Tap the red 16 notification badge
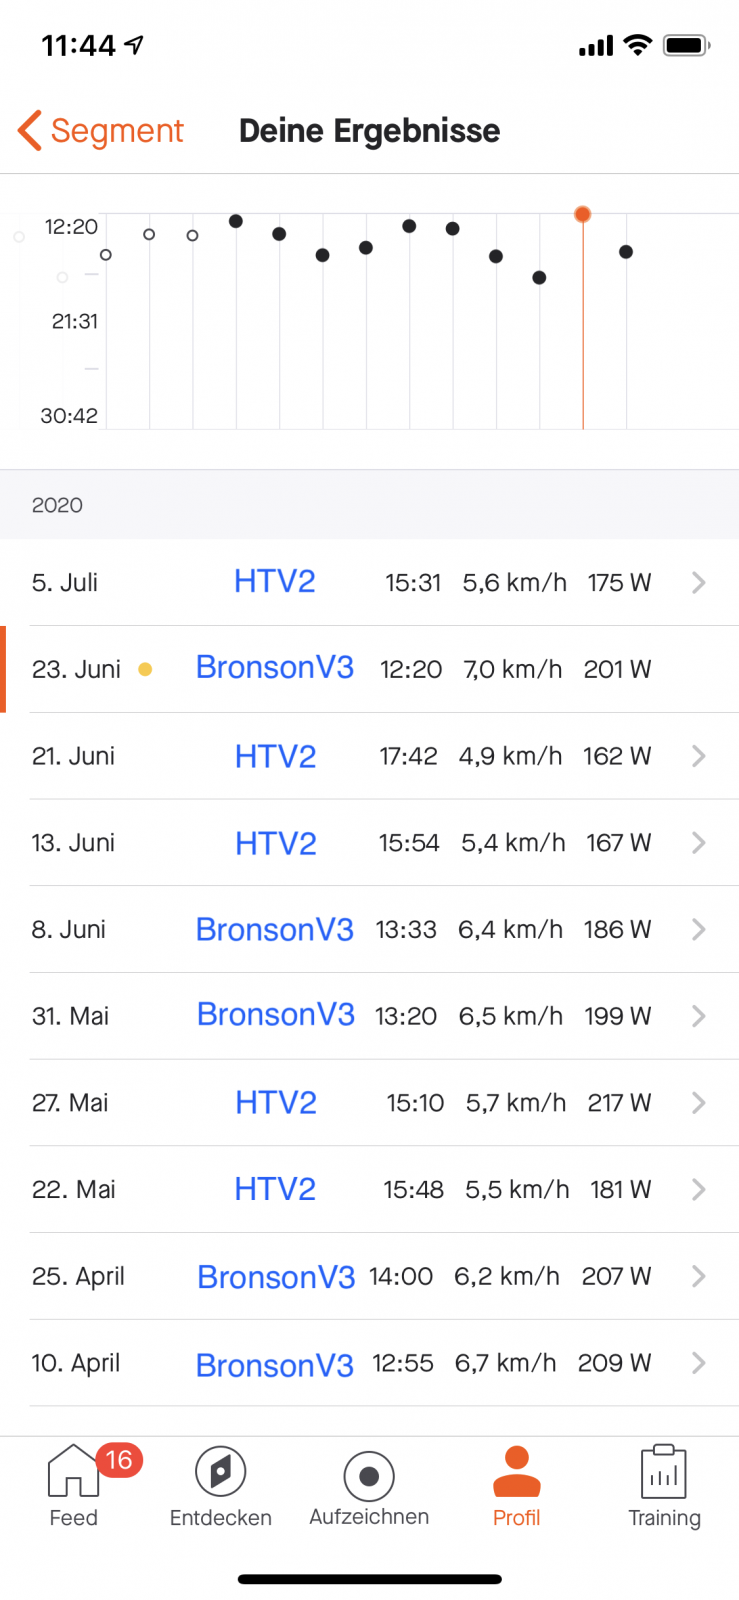Image resolution: width=739 pixels, height=1600 pixels. coord(119,1460)
